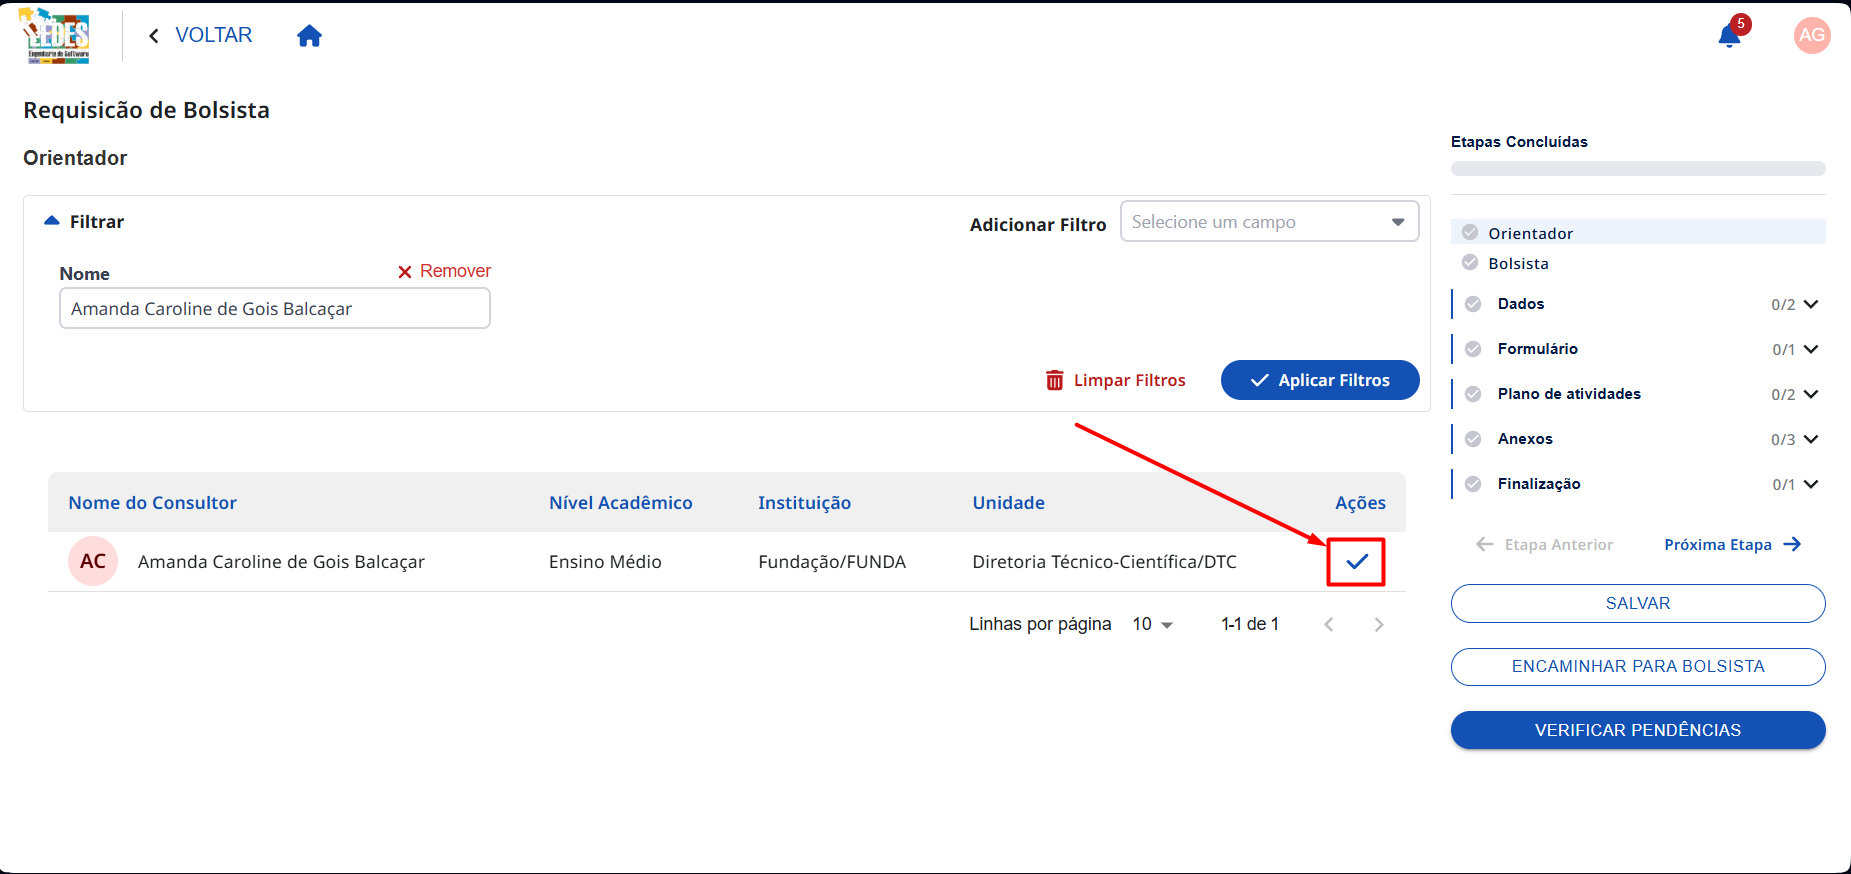The height and width of the screenshot is (874, 1851).
Task: Click Formulário status check icon
Action: pyautogui.click(x=1473, y=349)
